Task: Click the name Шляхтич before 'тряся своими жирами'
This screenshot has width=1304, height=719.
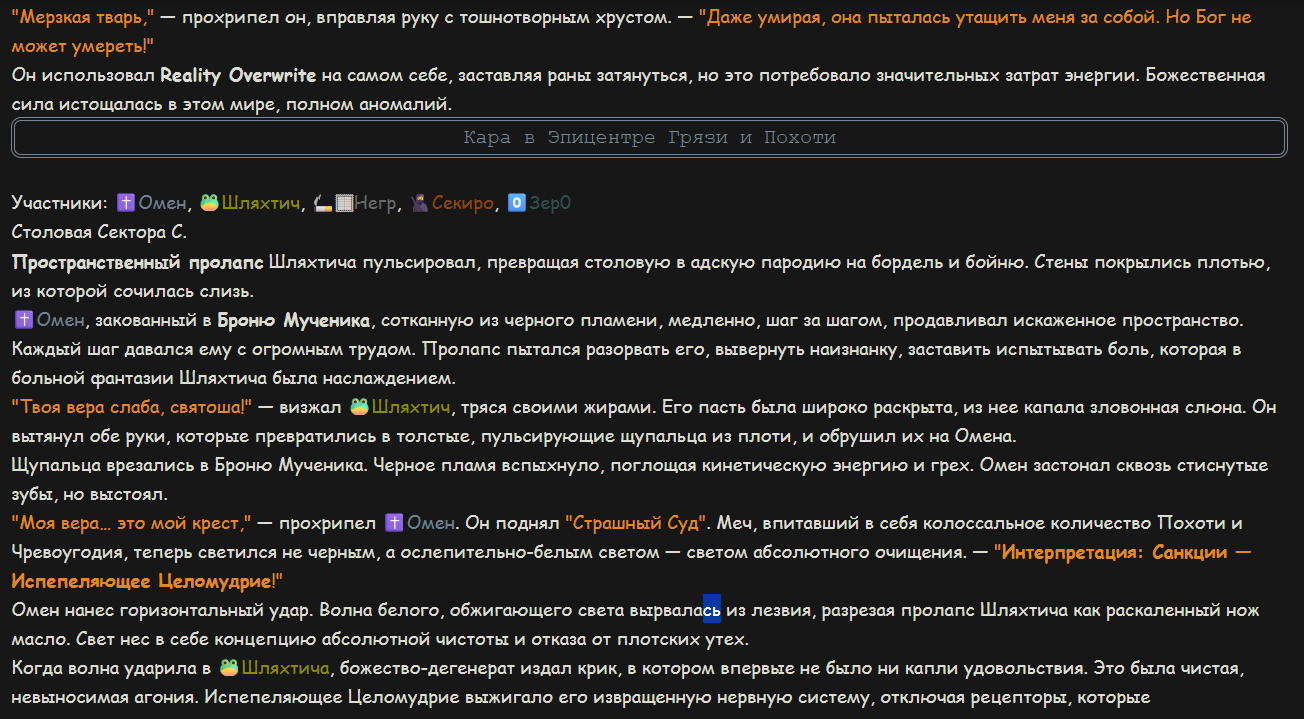Action: click(x=410, y=407)
